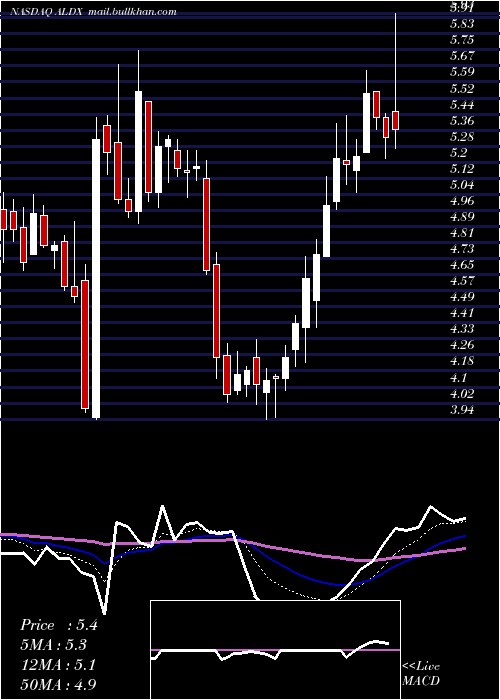Click the last red candle with long upper wick
Image resolution: width=500 pixels, height=700 pixels.
pyautogui.click(x=396, y=121)
